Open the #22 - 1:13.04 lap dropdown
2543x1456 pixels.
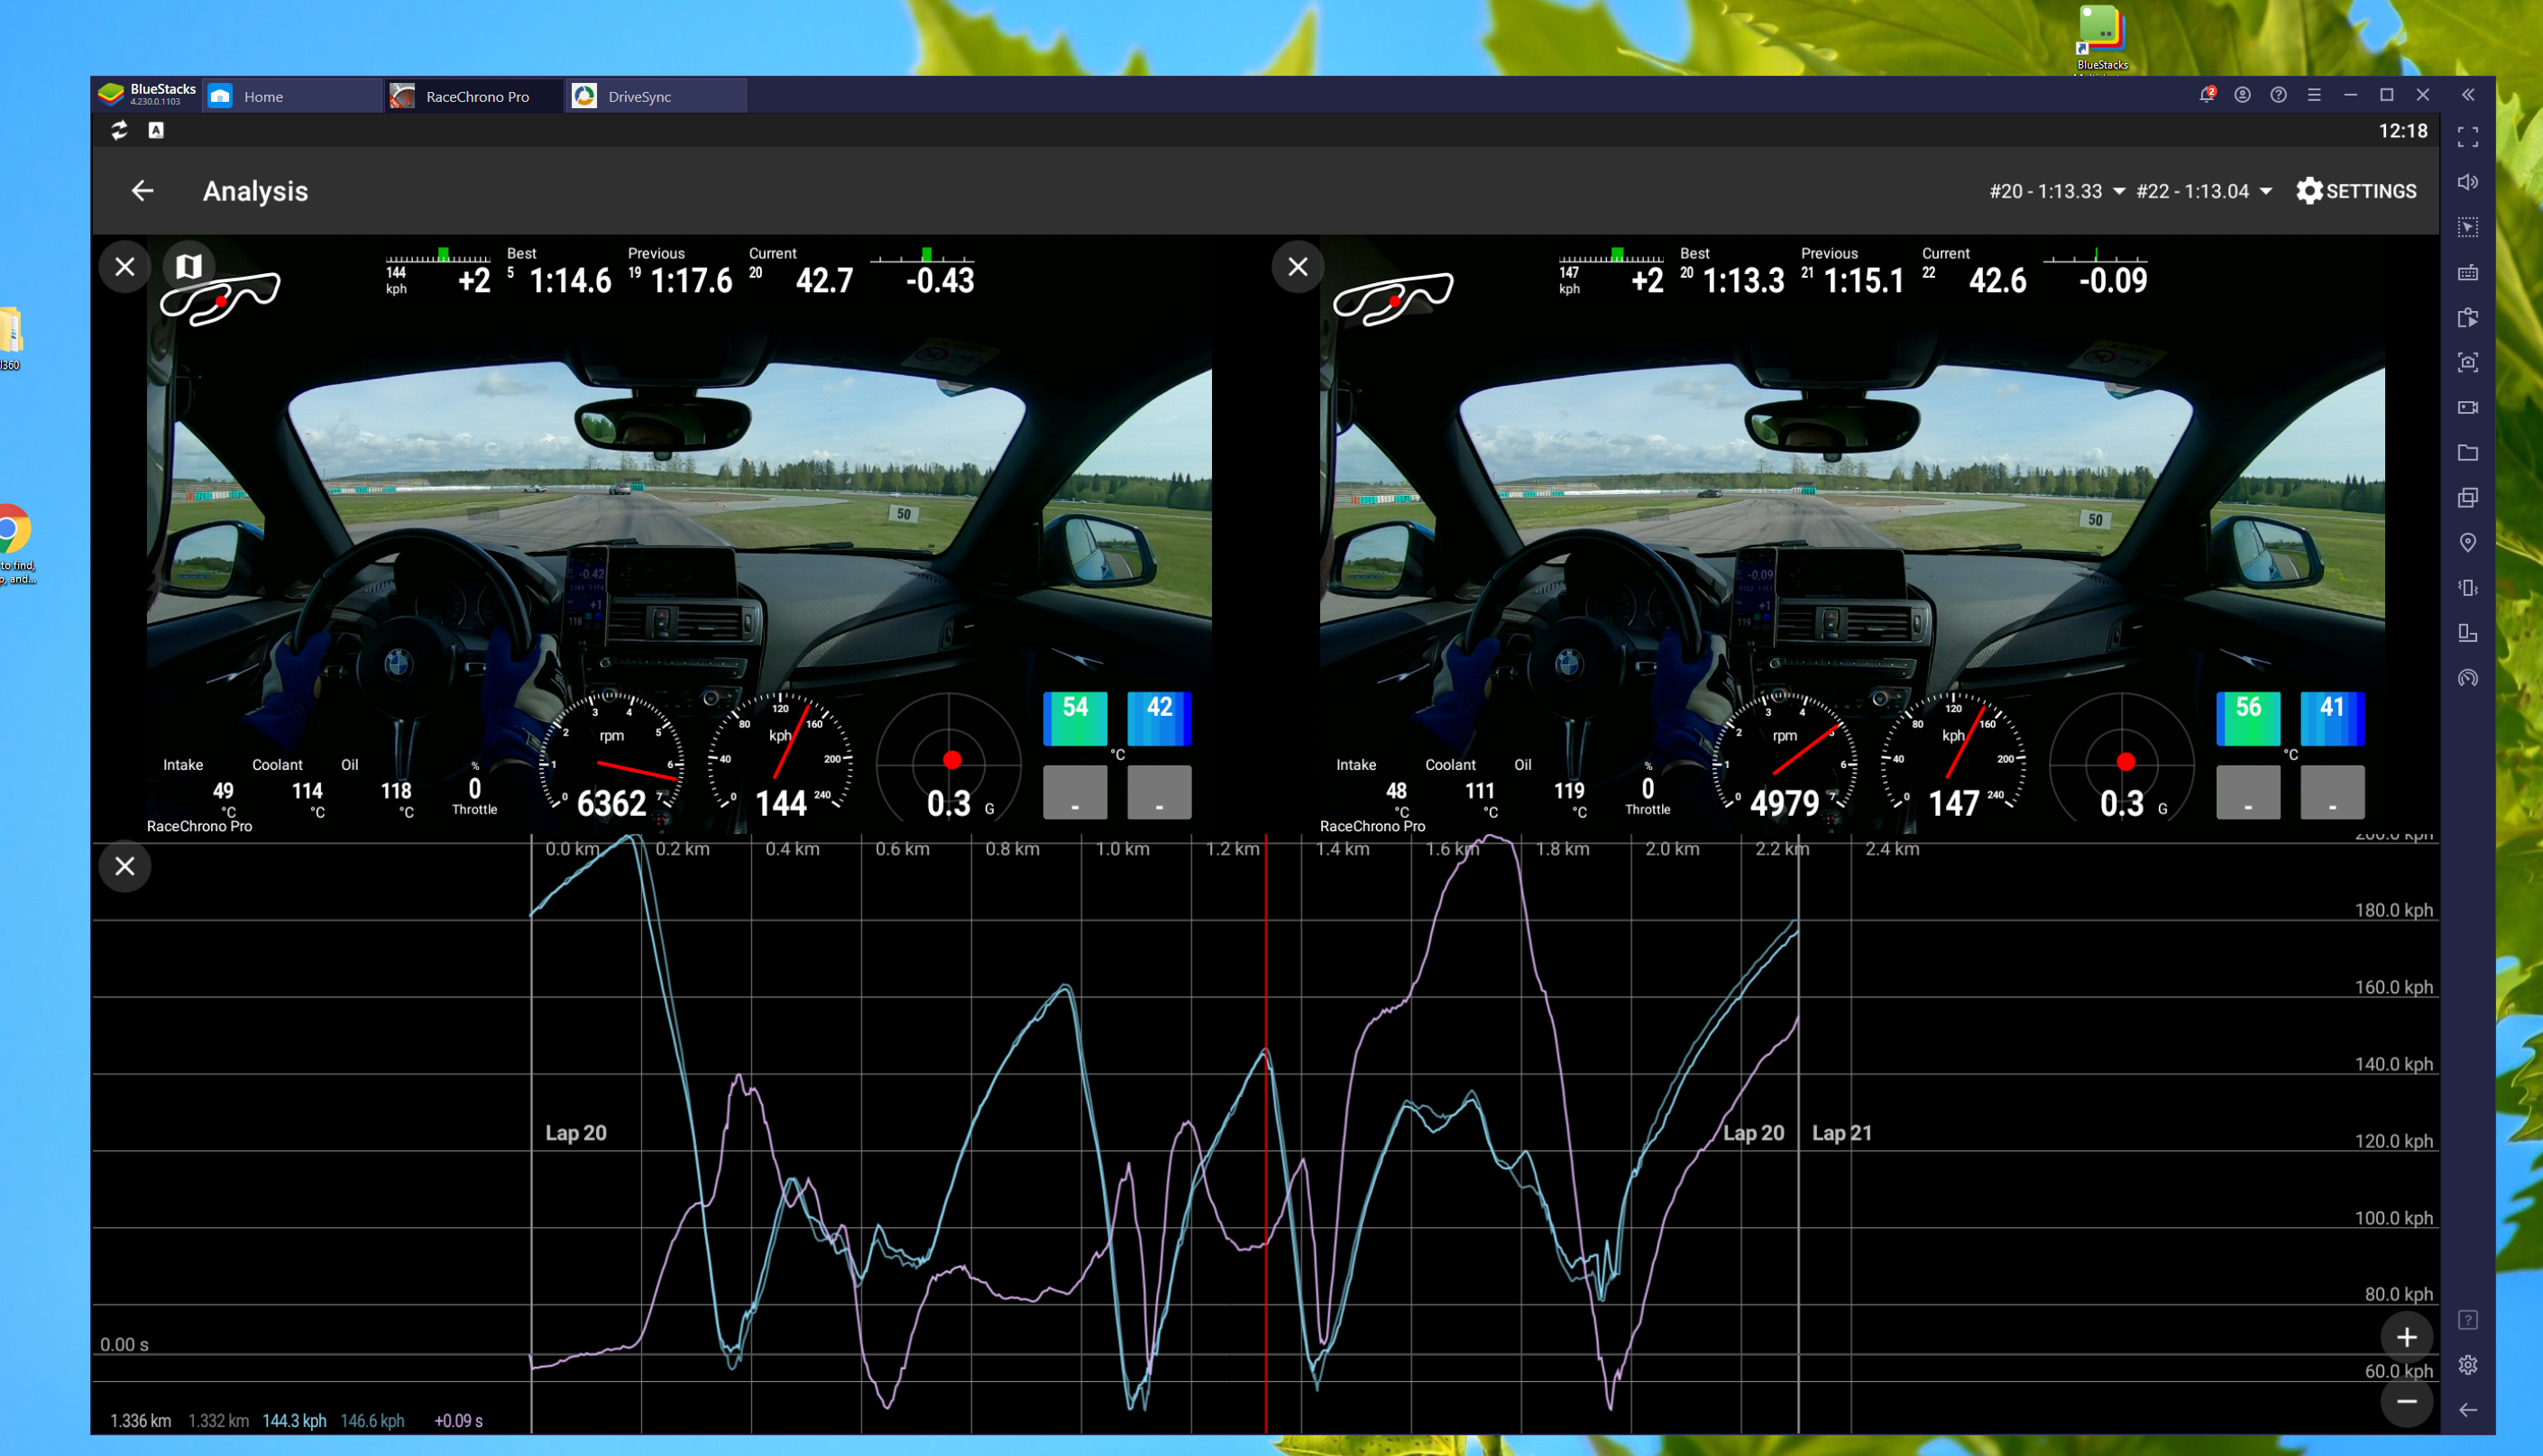(2203, 191)
